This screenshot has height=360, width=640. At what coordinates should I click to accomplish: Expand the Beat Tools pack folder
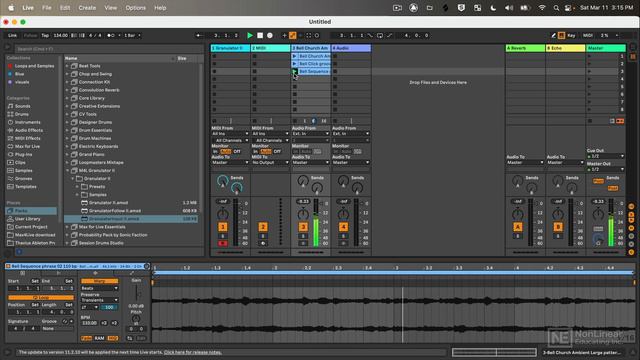[x=67, y=66]
